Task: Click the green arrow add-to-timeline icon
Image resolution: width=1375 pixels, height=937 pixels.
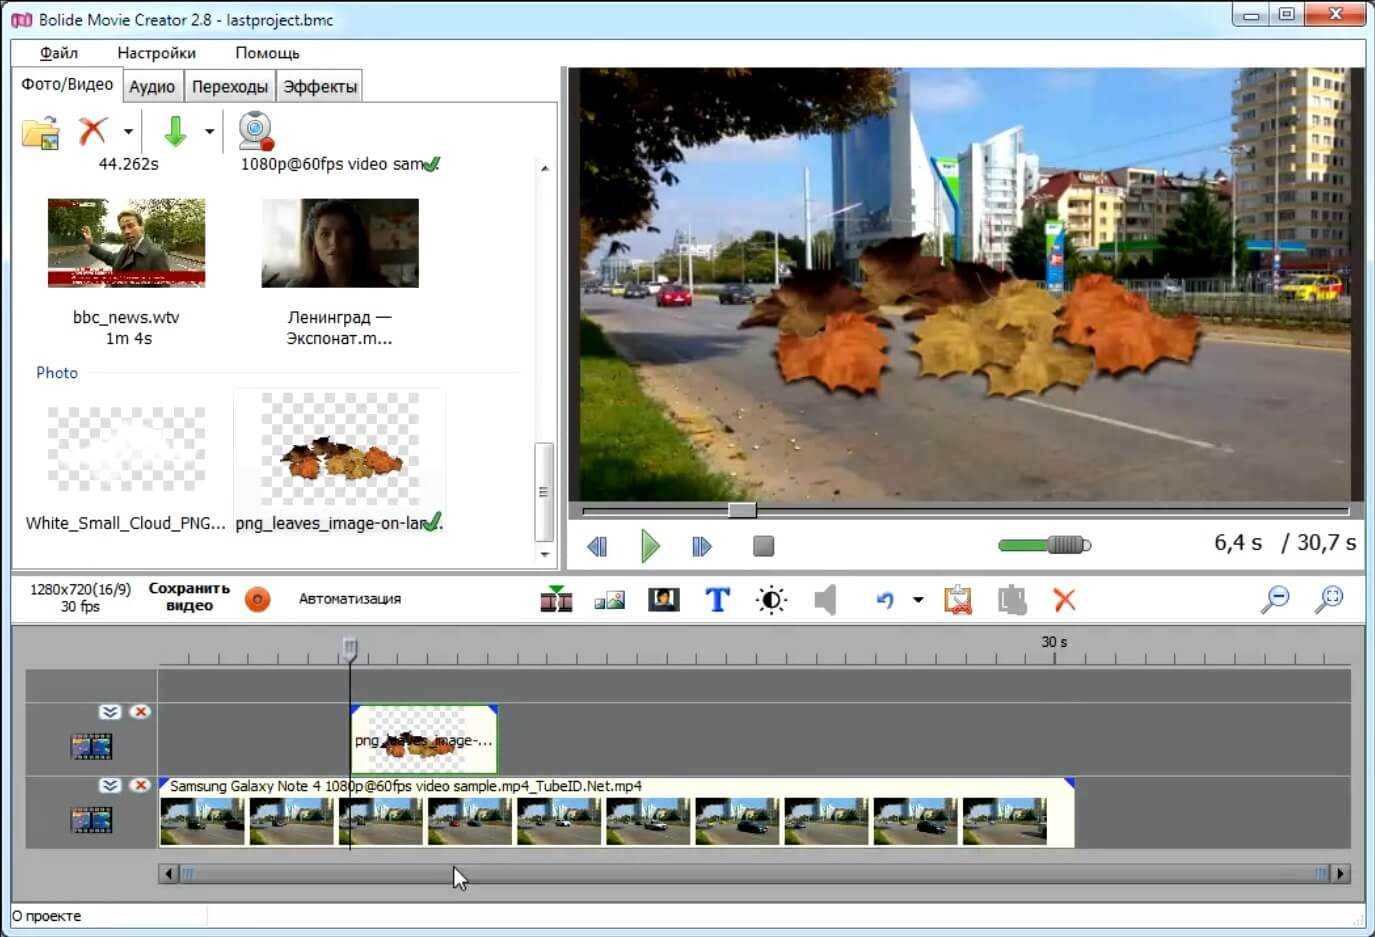Action: (x=175, y=130)
